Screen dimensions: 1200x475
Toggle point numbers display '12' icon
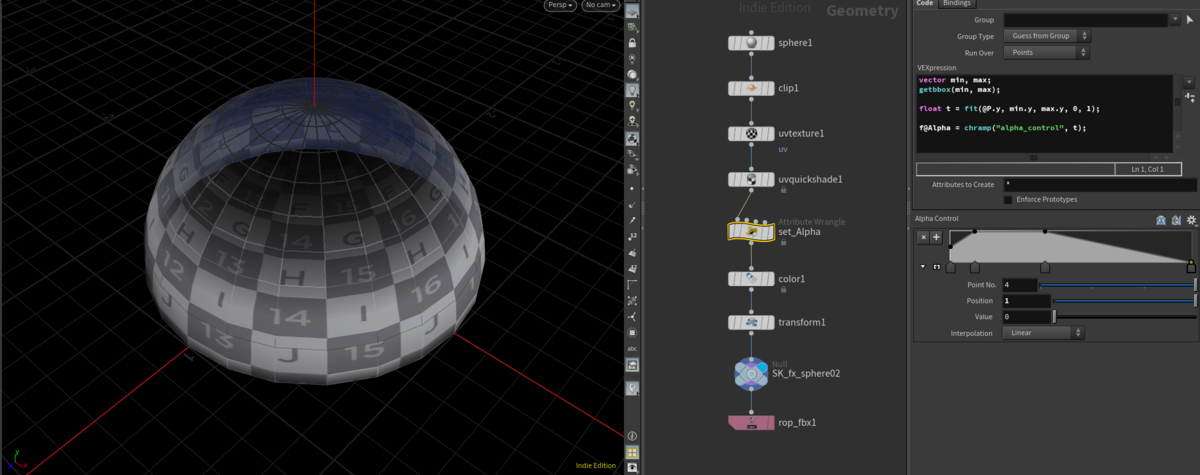(633, 236)
